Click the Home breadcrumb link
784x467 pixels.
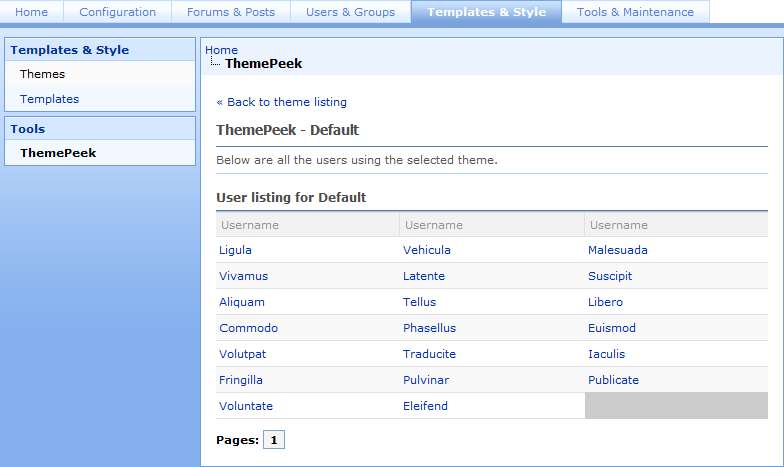pos(221,50)
